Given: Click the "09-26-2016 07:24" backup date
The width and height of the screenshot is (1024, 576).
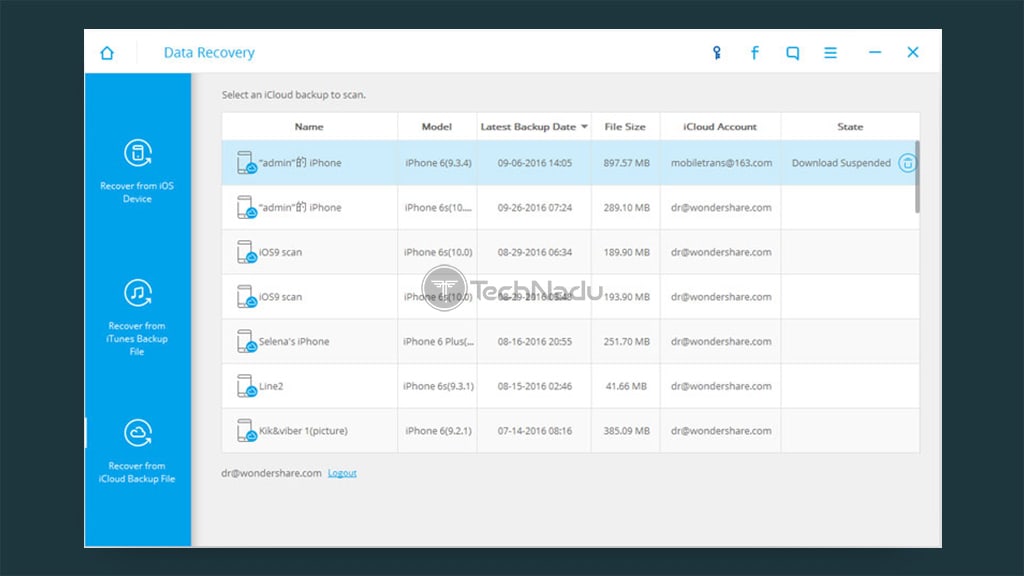Looking at the screenshot, I should [x=534, y=207].
